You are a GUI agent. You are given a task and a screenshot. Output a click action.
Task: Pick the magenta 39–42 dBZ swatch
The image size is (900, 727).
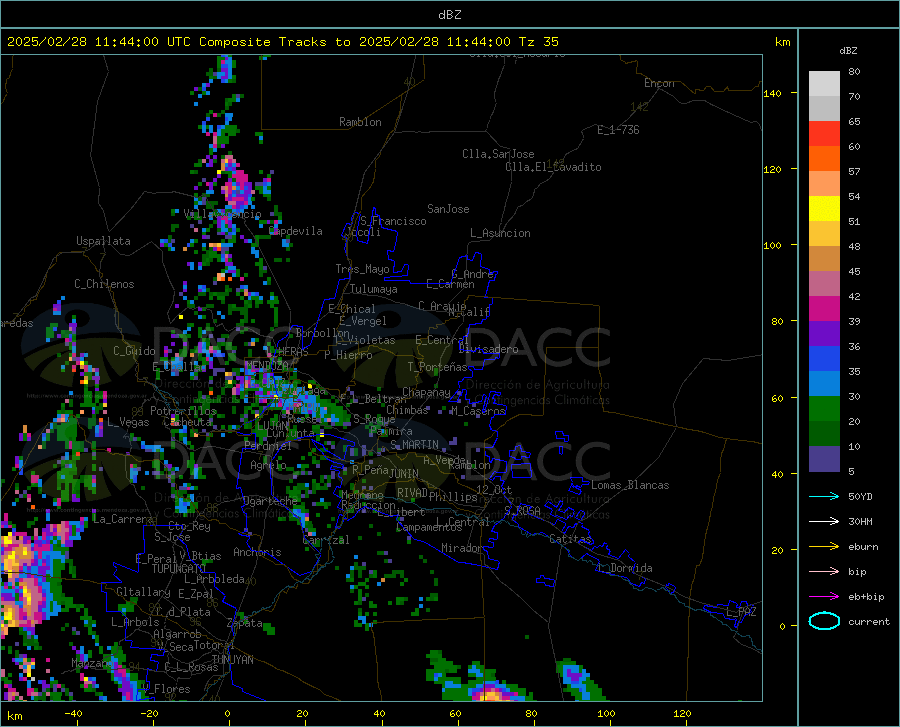pos(824,309)
